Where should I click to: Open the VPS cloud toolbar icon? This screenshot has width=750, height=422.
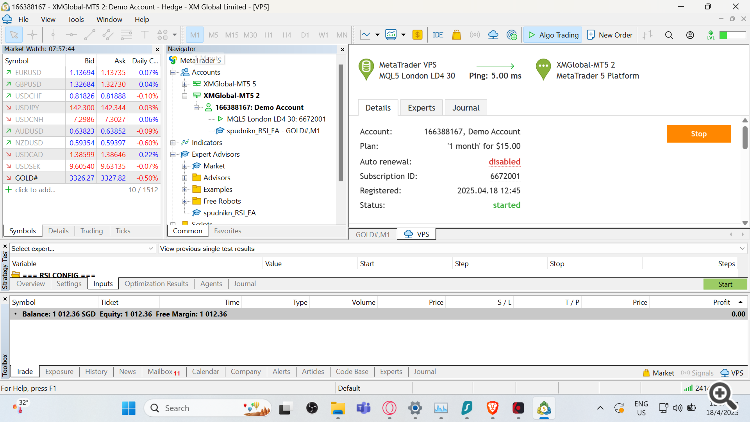(x=493, y=35)
